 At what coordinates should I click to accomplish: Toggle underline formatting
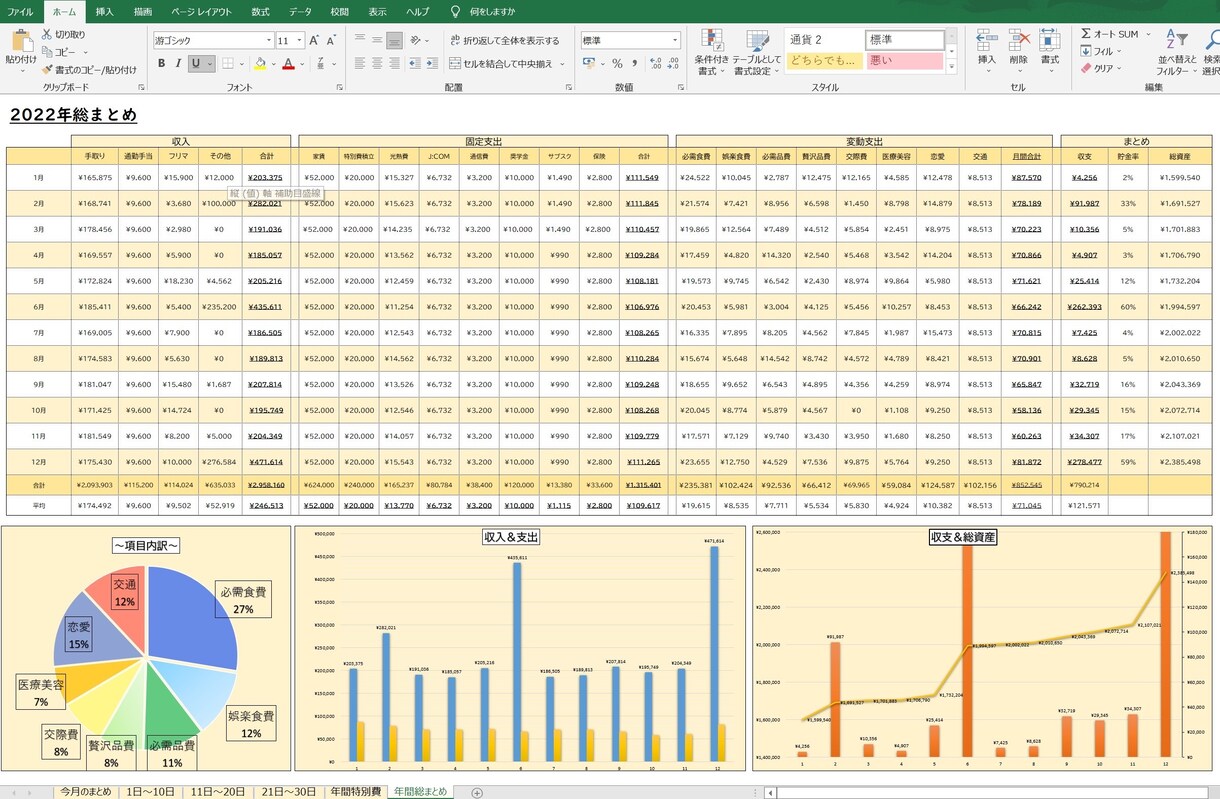196,63
